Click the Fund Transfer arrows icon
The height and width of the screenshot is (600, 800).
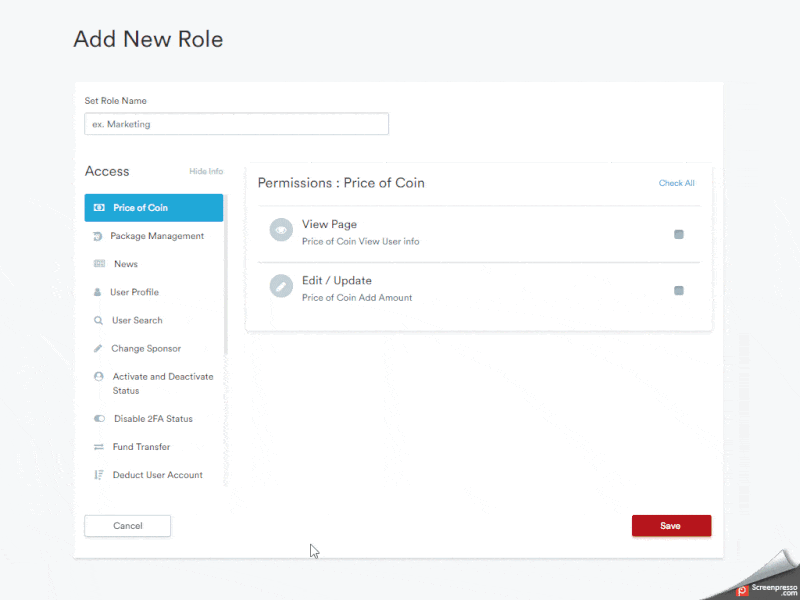click(98, 447)
